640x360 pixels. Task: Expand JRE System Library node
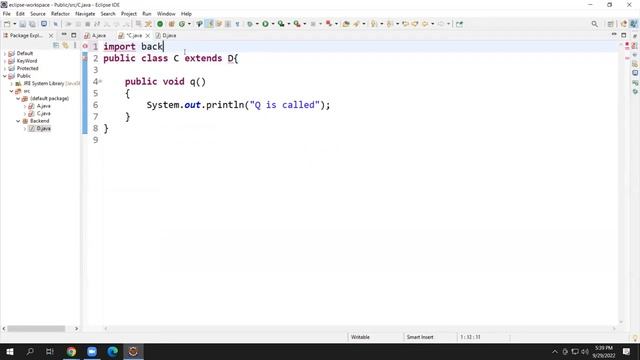(11, 84)
